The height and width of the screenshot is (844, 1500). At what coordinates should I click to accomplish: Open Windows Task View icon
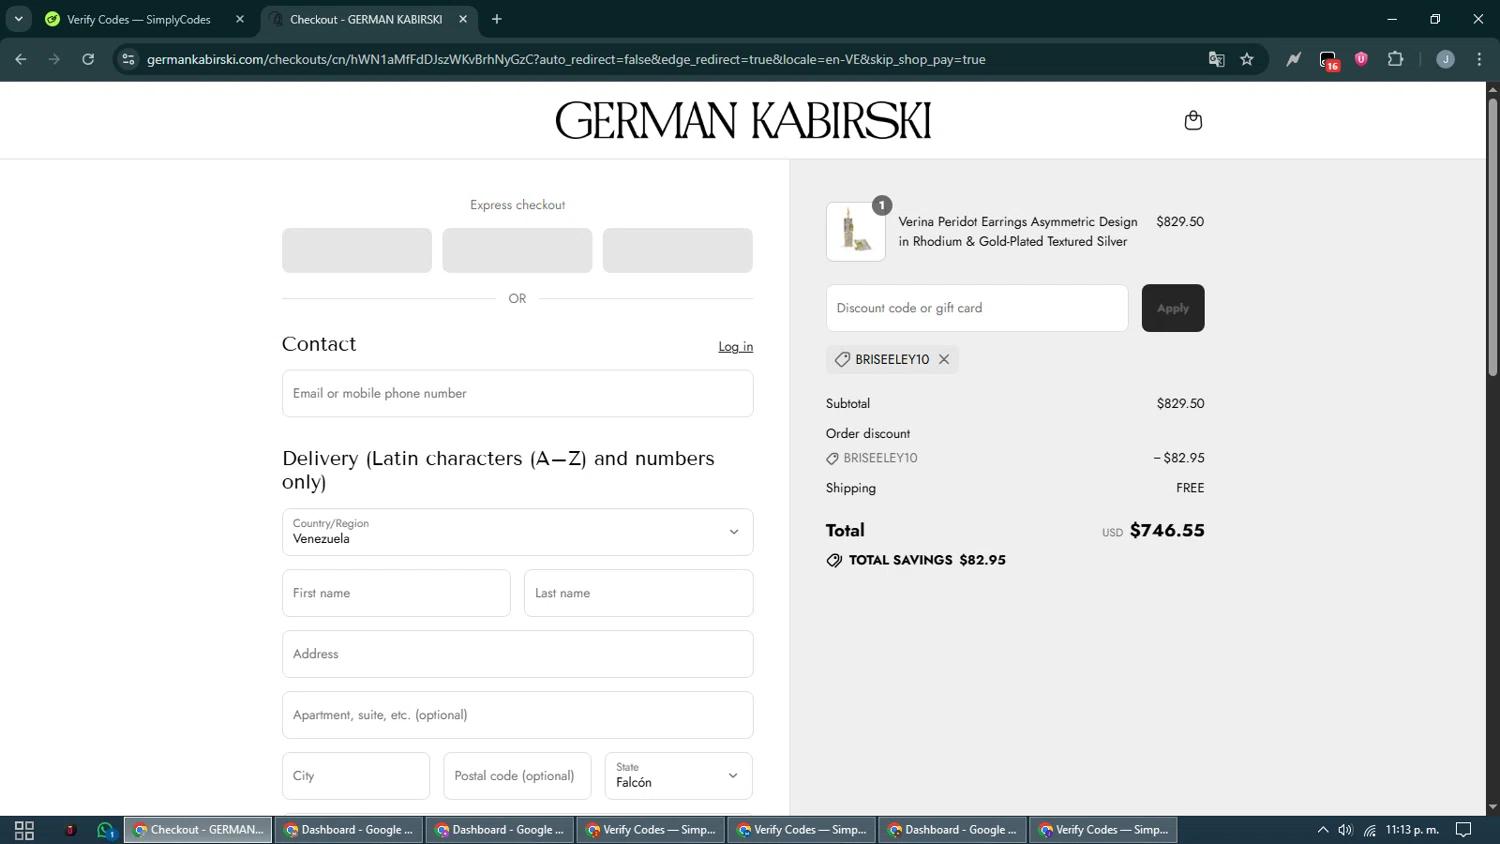24,830
